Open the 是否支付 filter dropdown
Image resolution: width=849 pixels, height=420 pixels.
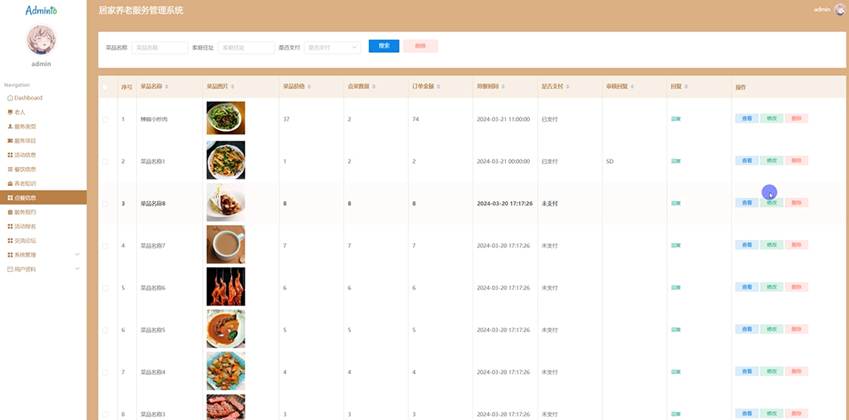tap(332, 48)
